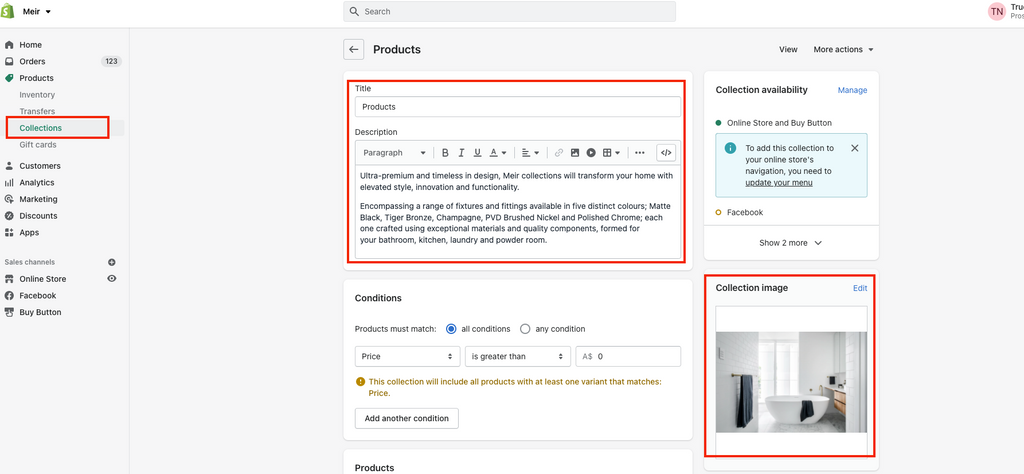
Task: Click the Orders 123 badge
Action: click(x=111, y=61)
